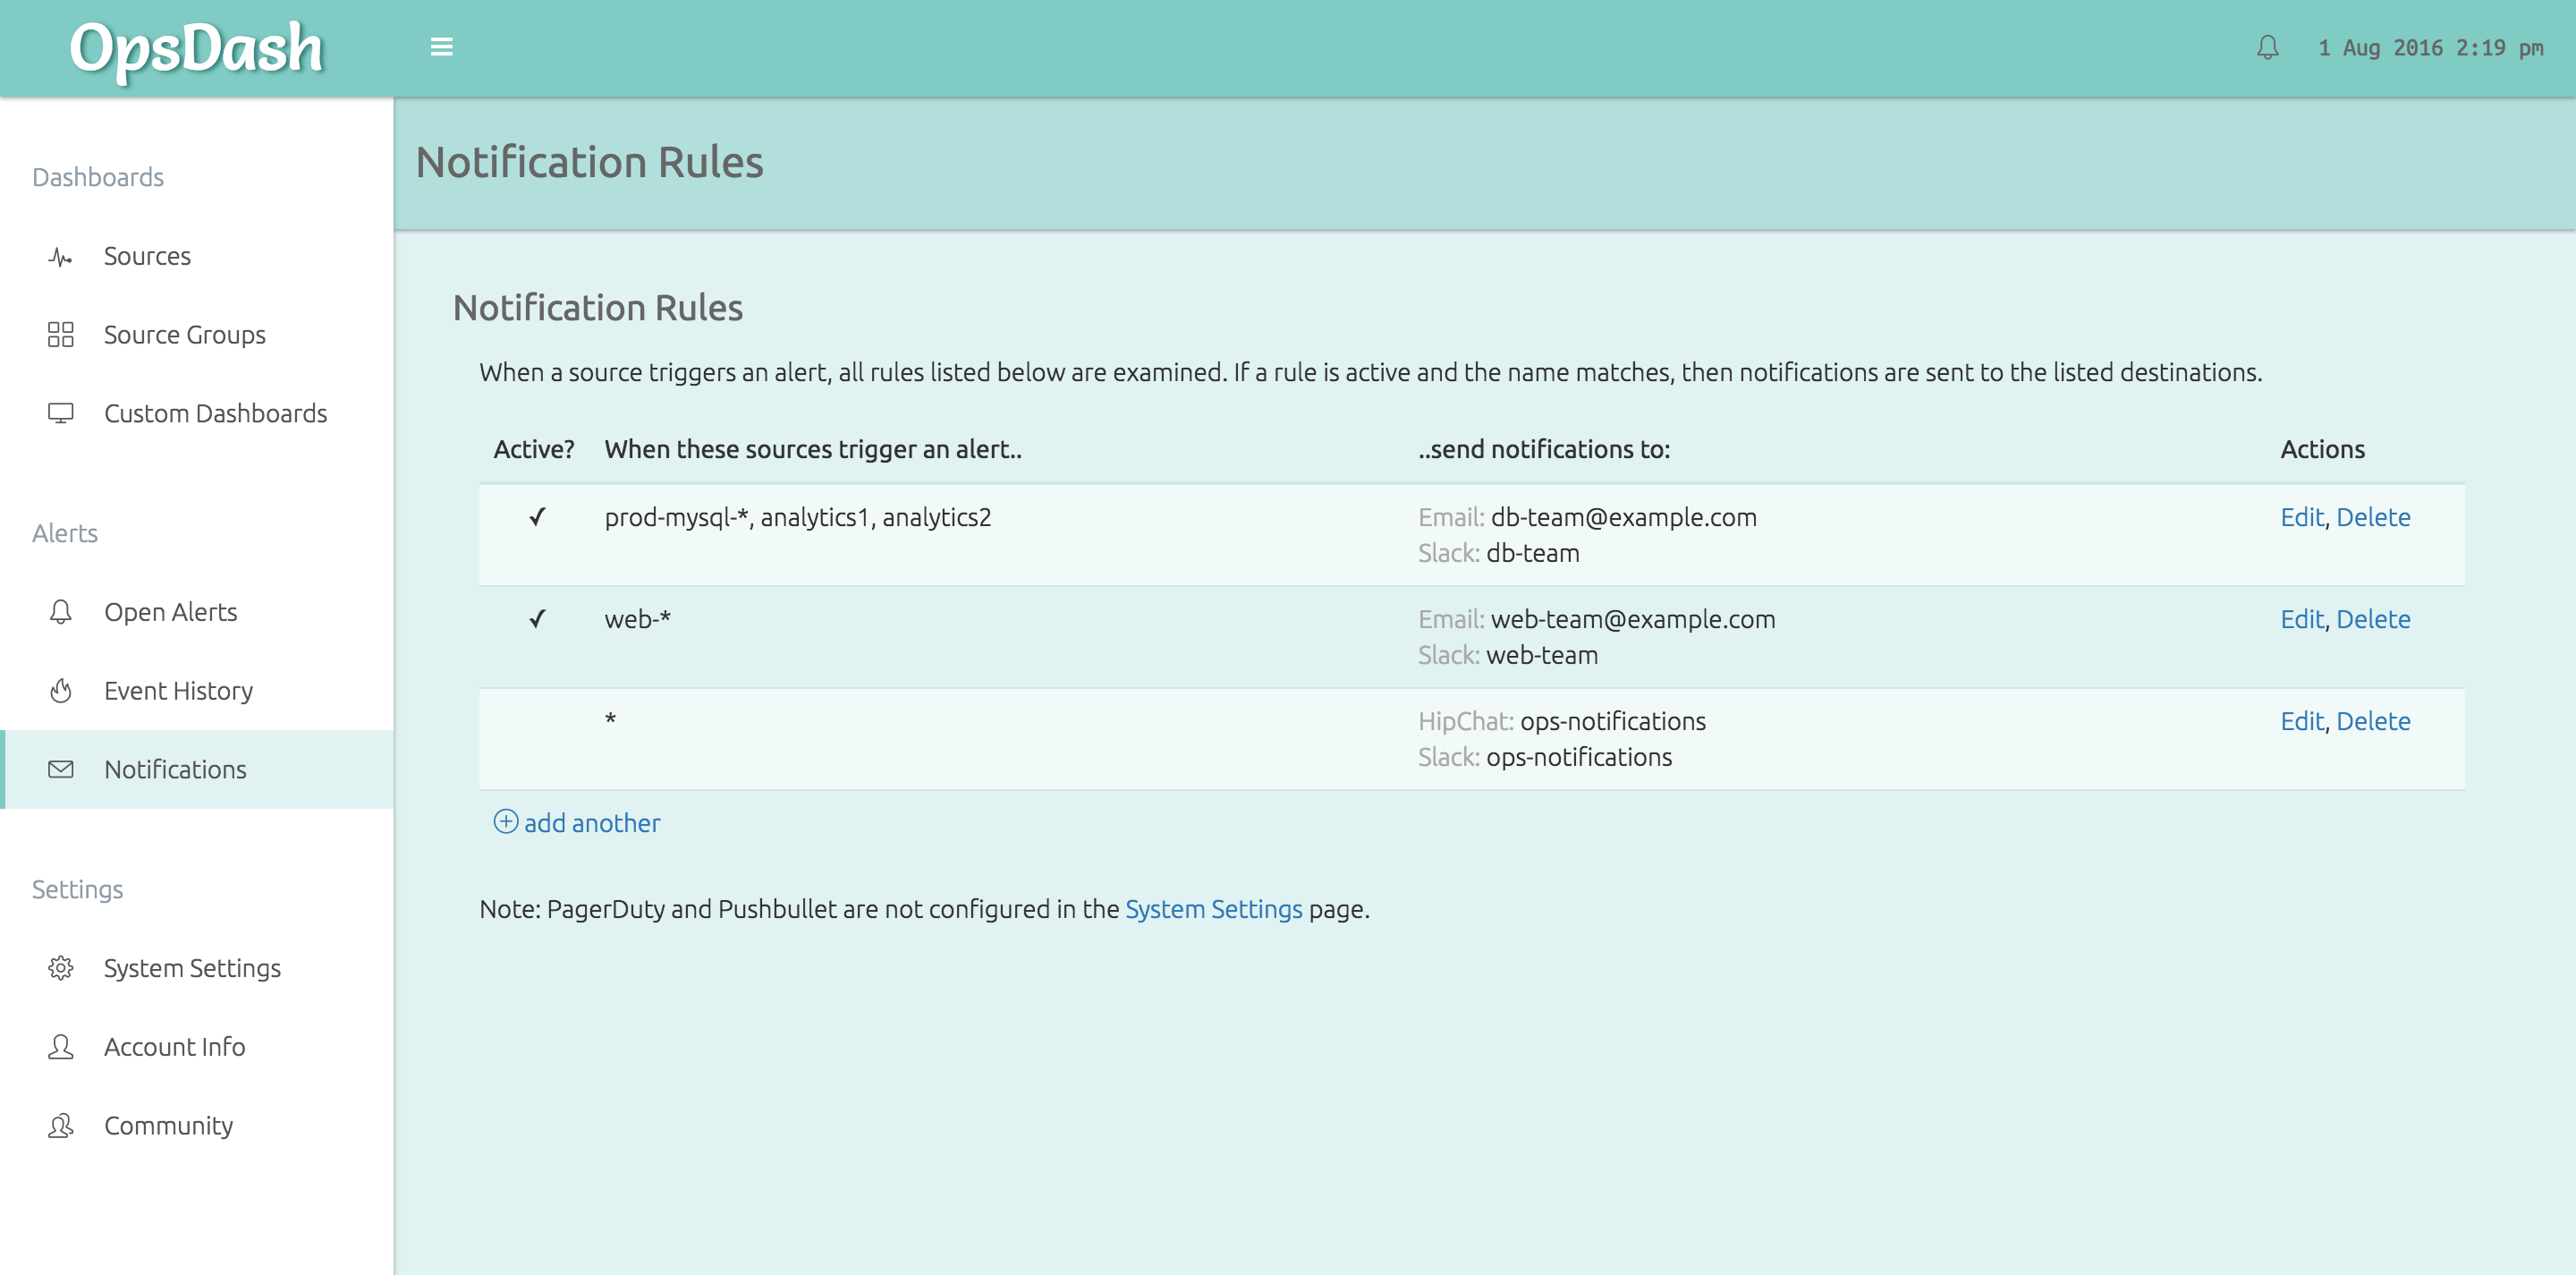
Task: Click db-team@example.com email address
Action: 1623,517
